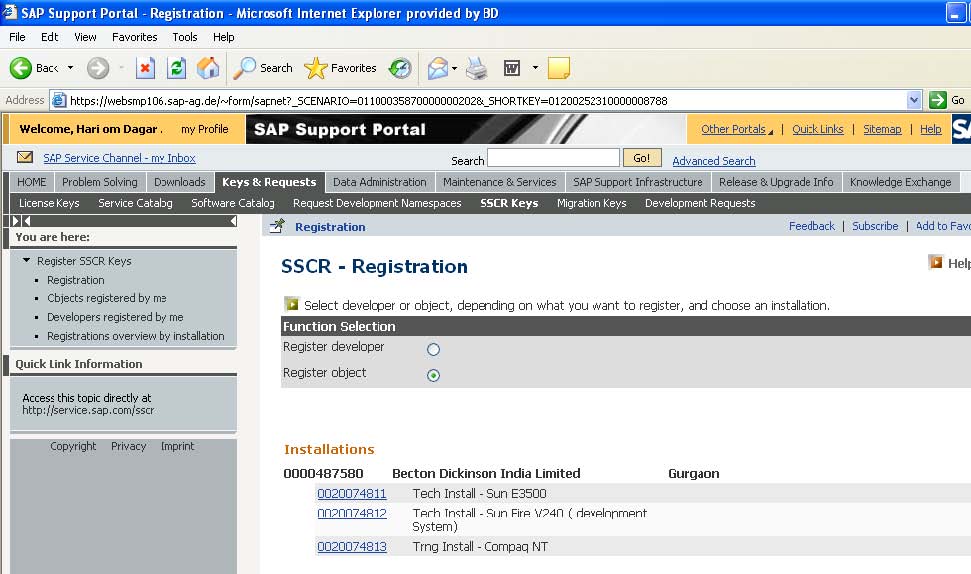Click the Print icon
Image resolution: width=971 pixels, height=574 pixels.
pos(477,68)
